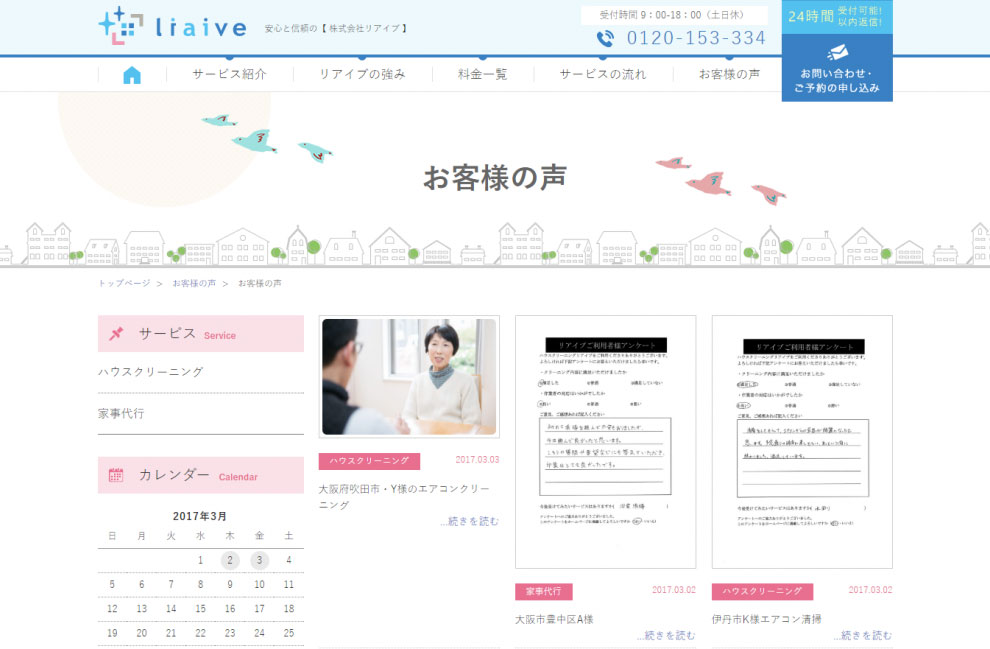Click the 24時間以内返信 banner

(837, 16)
